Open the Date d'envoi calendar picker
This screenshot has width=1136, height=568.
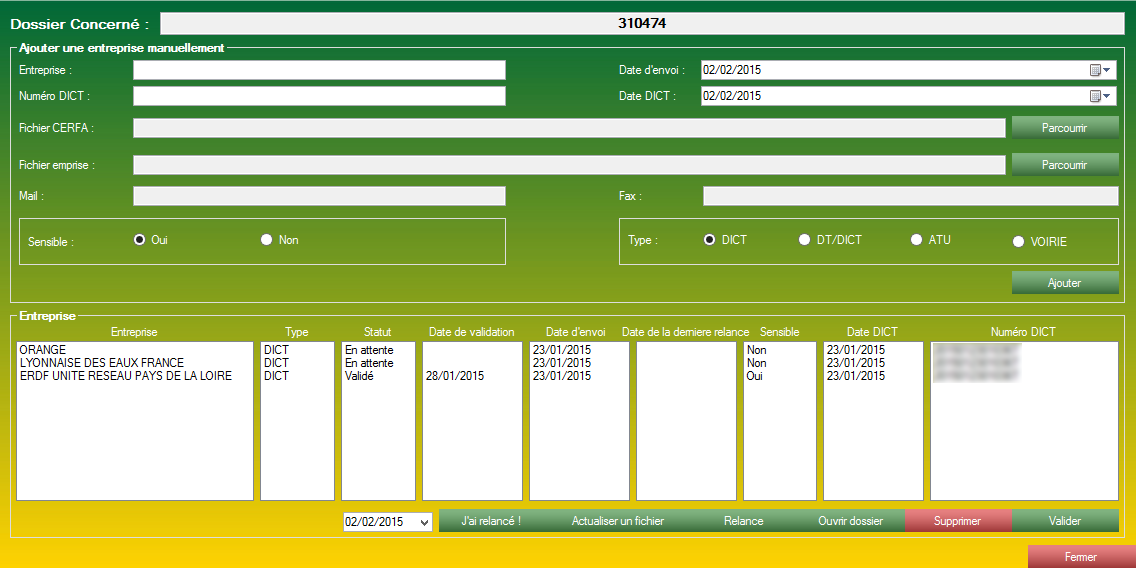tap(1100, 70)
